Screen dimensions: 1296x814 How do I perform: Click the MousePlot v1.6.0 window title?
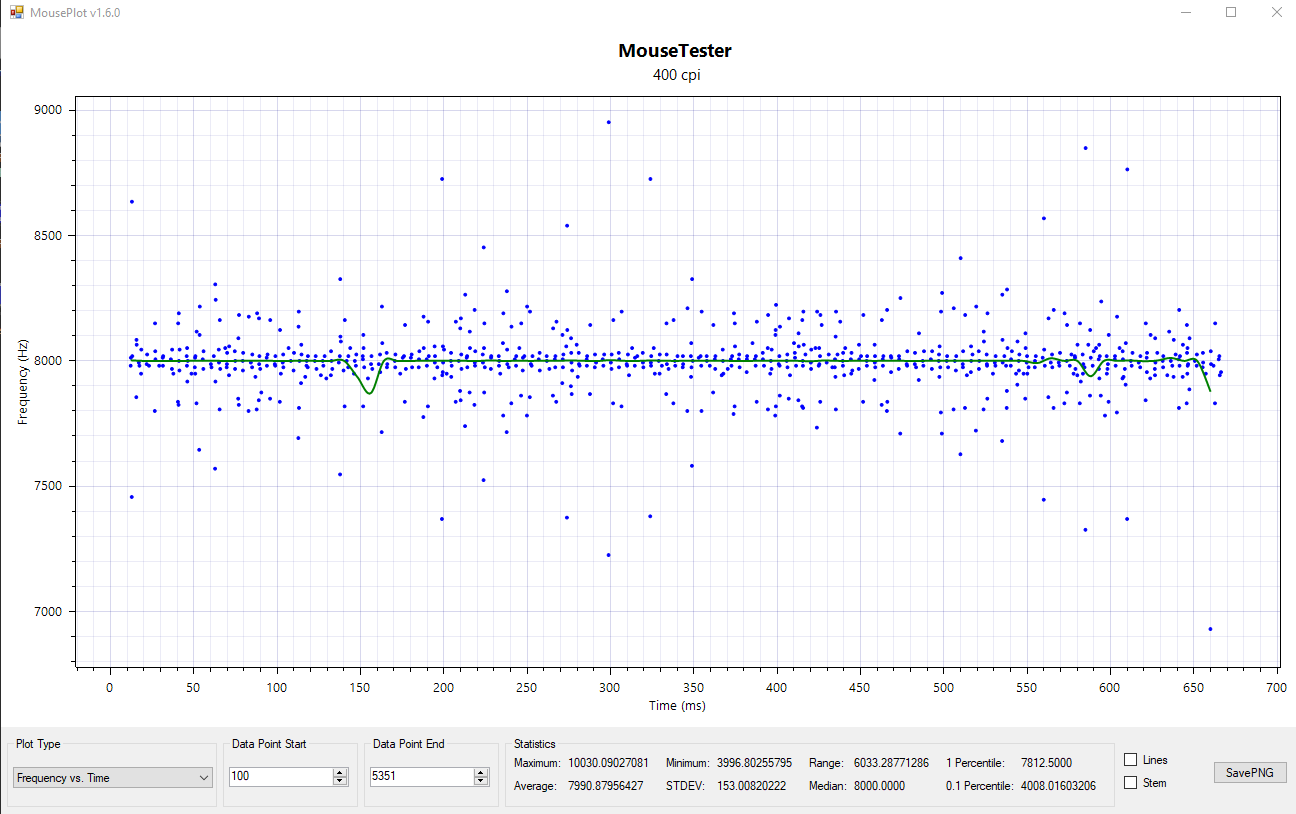point(75,12)
